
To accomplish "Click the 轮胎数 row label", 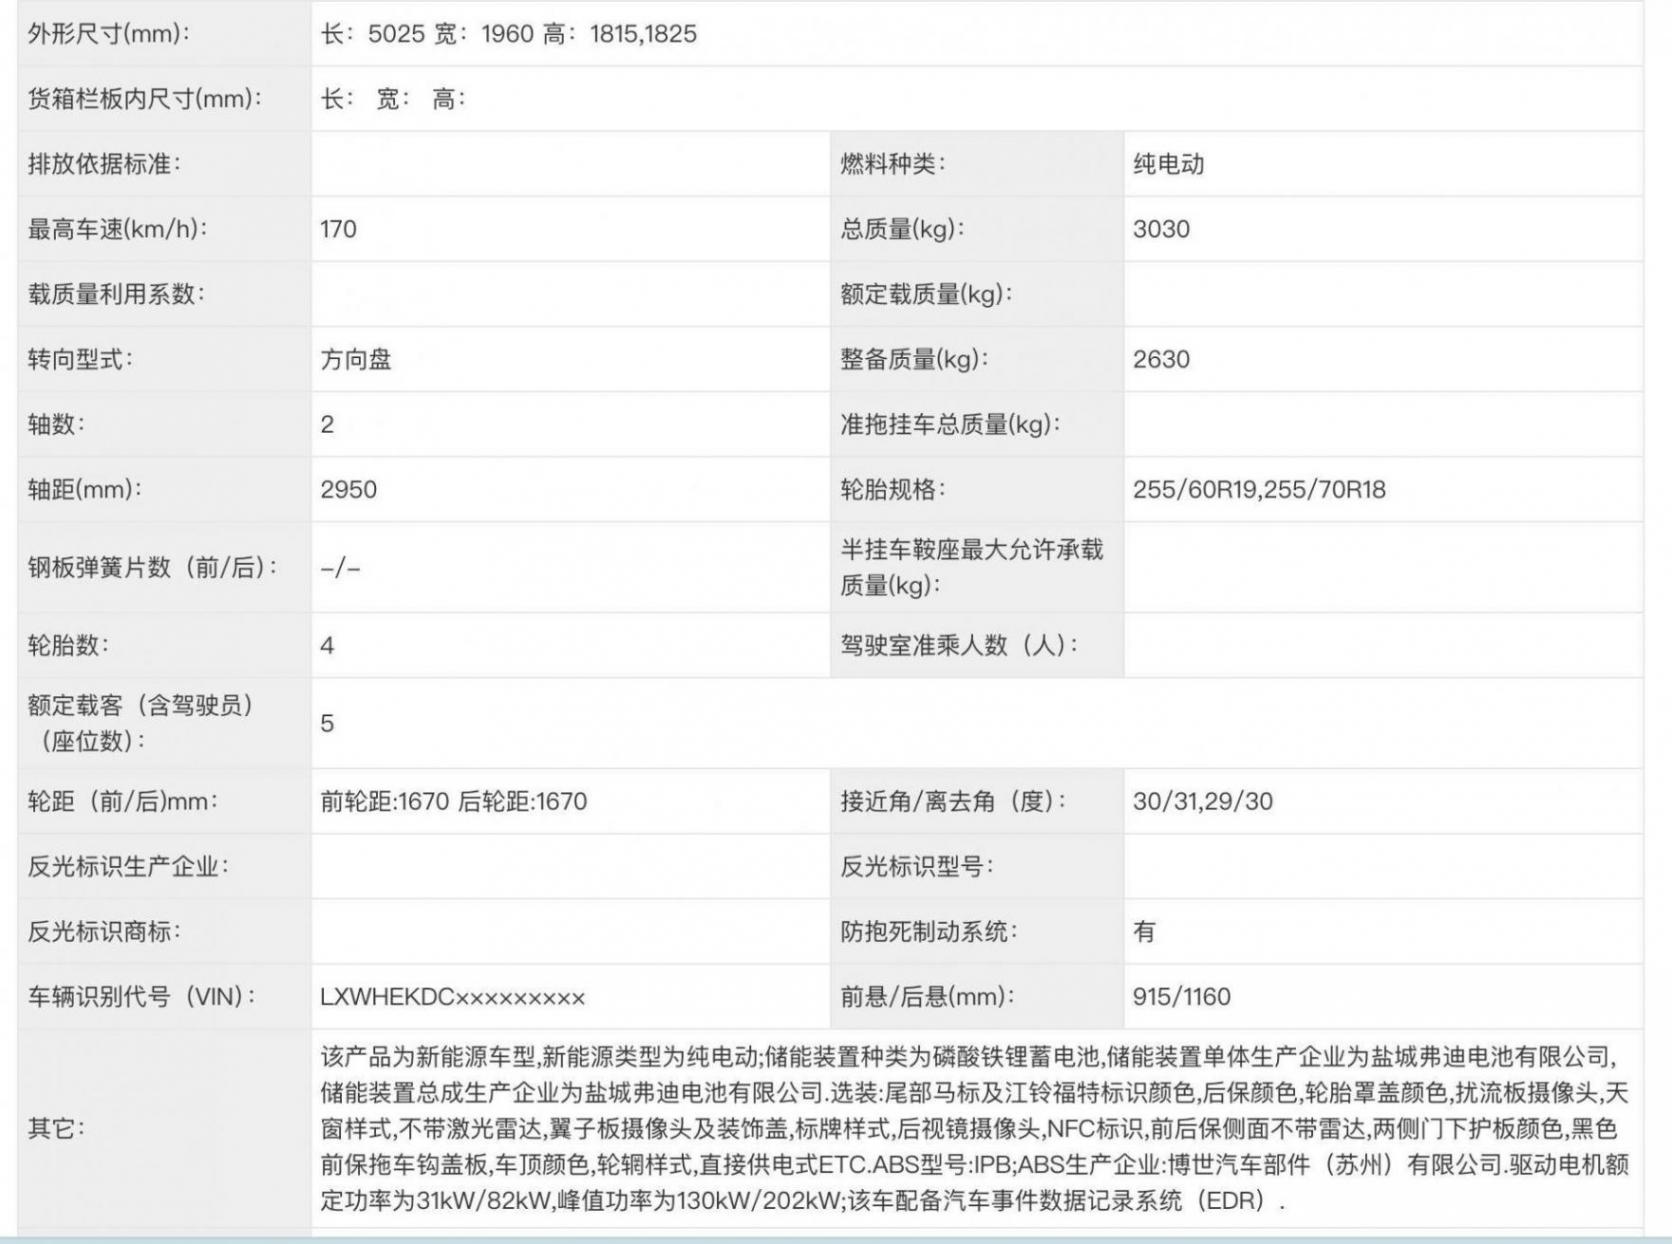I will click(x=66, y=646).
